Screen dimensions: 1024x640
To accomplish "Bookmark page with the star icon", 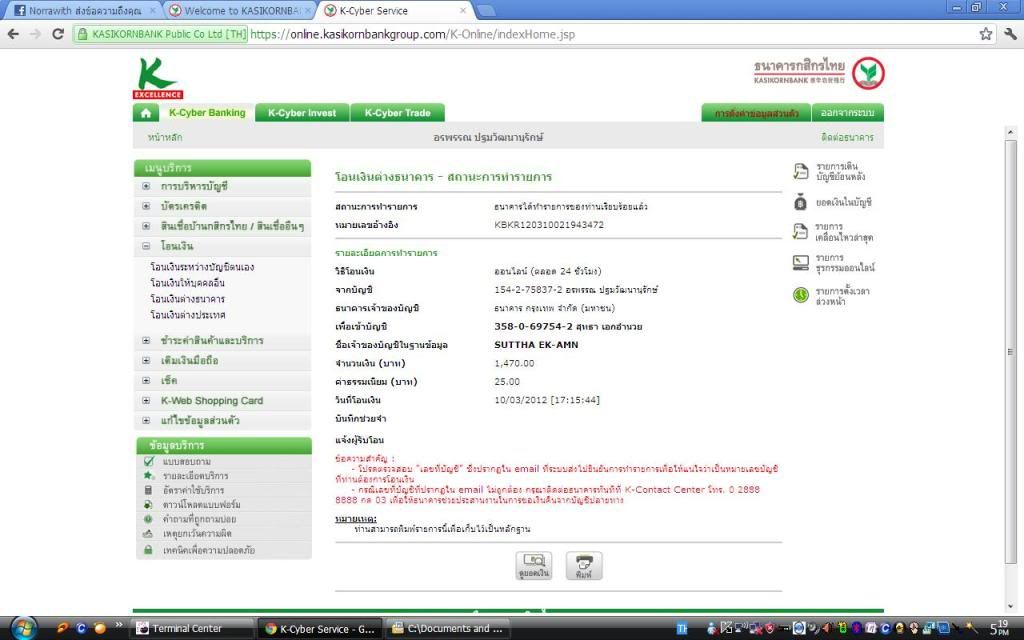I will [x=986, y=33].
